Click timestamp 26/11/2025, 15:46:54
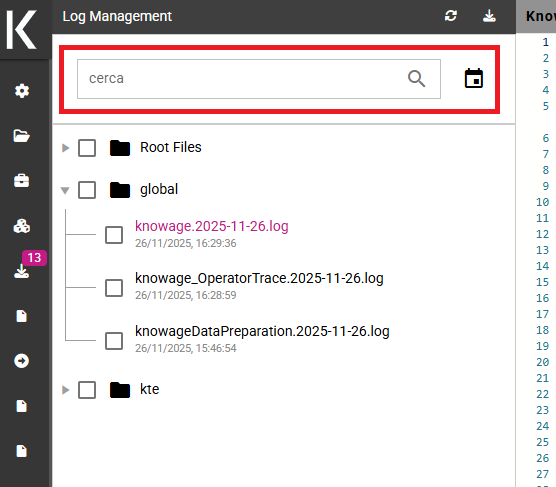The width and height of the screenshot is (556, 487). pos(185,348)
